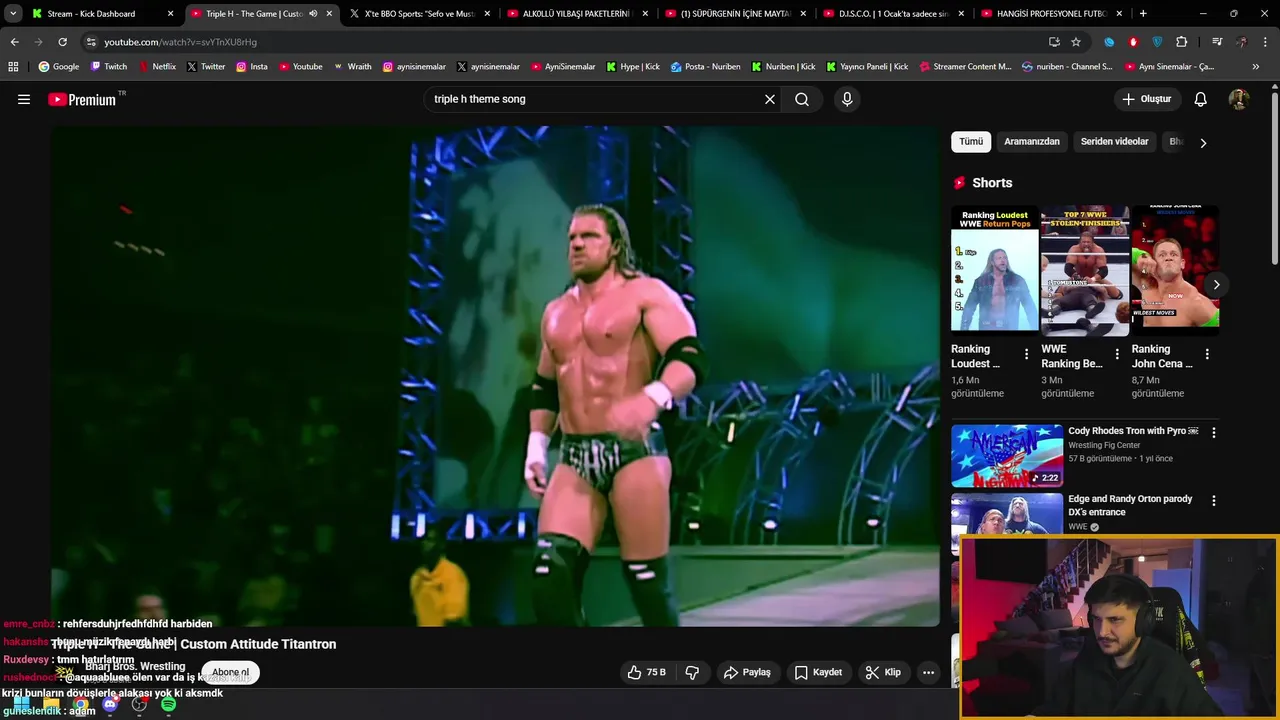The height and width of the screenshot is (720, 1280).
Task: Select the Aramanızdan filter chip
Action: [1032, 142]
